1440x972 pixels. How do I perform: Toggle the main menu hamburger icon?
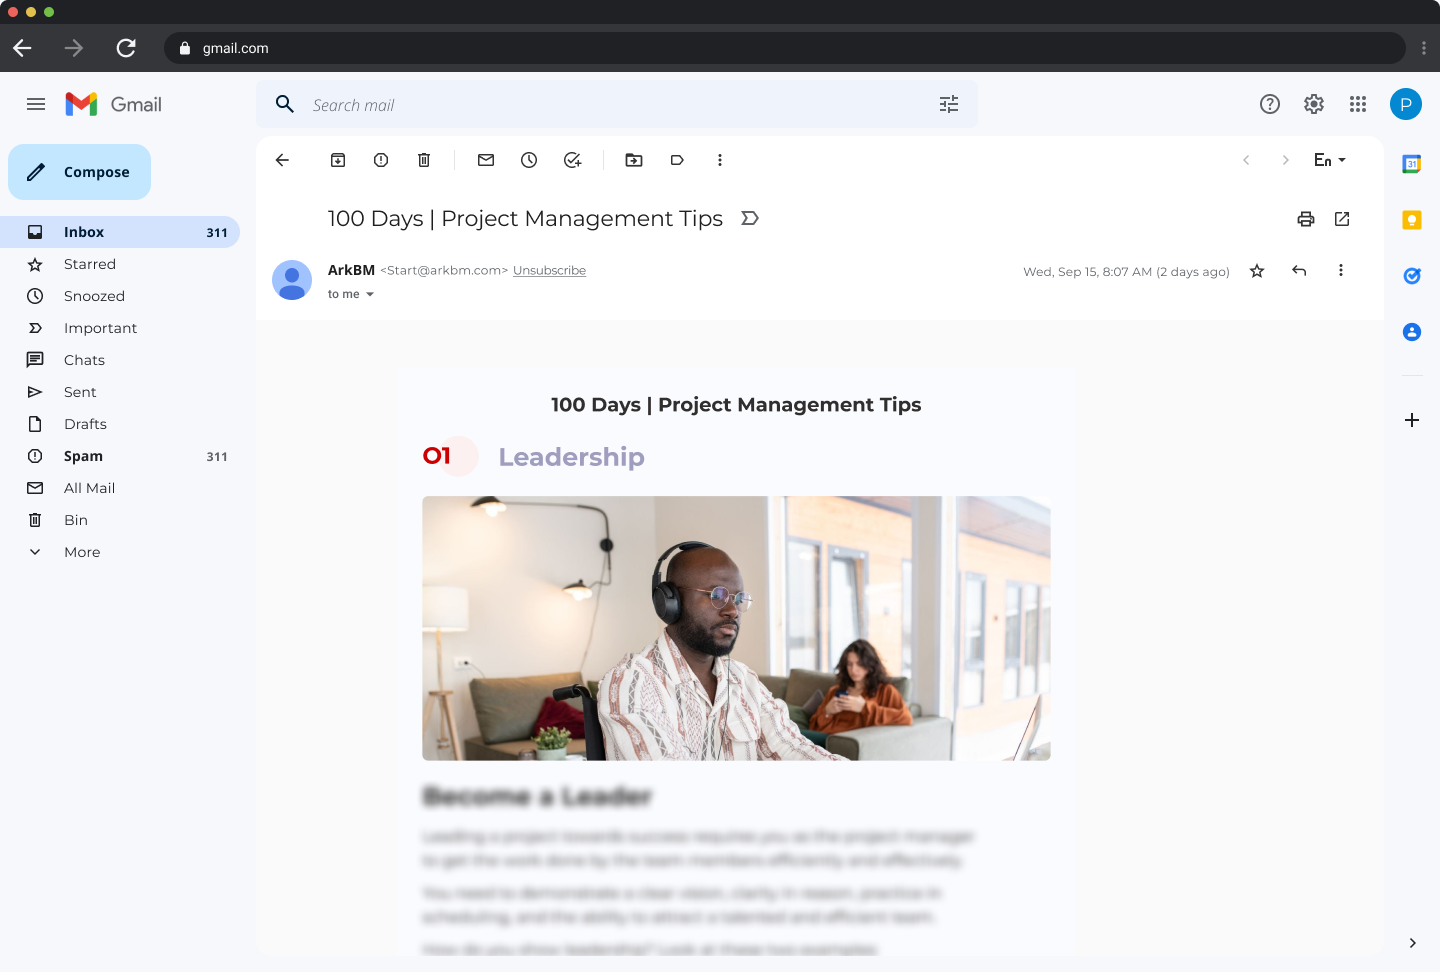(x=36, y=104)
